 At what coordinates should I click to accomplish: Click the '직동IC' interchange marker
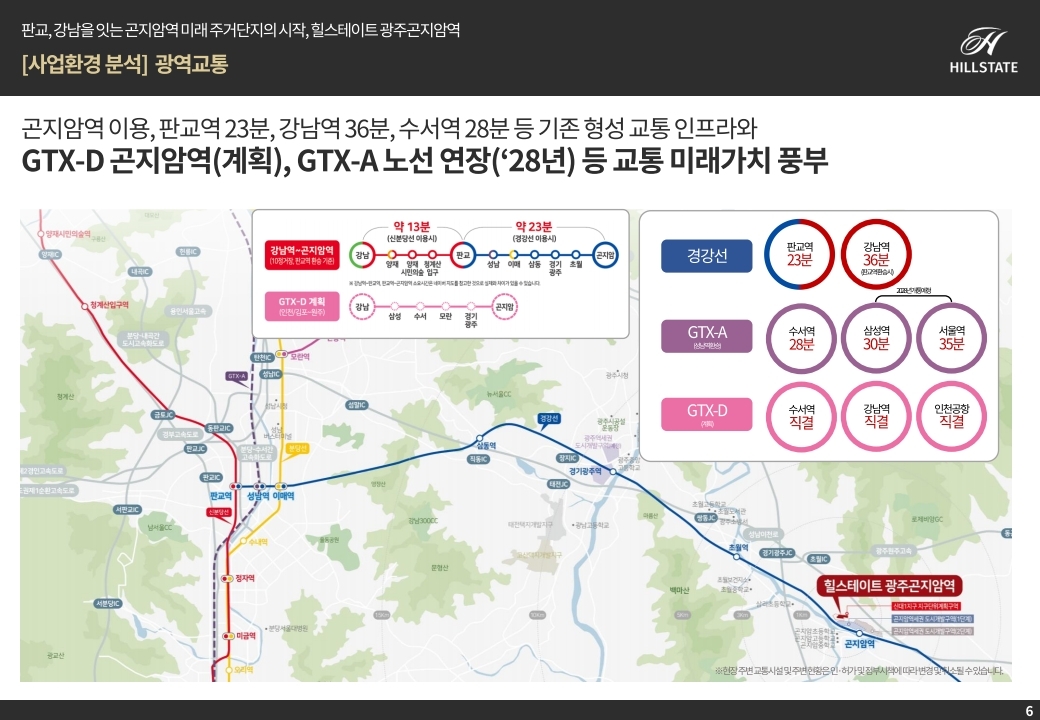point(478,459)
